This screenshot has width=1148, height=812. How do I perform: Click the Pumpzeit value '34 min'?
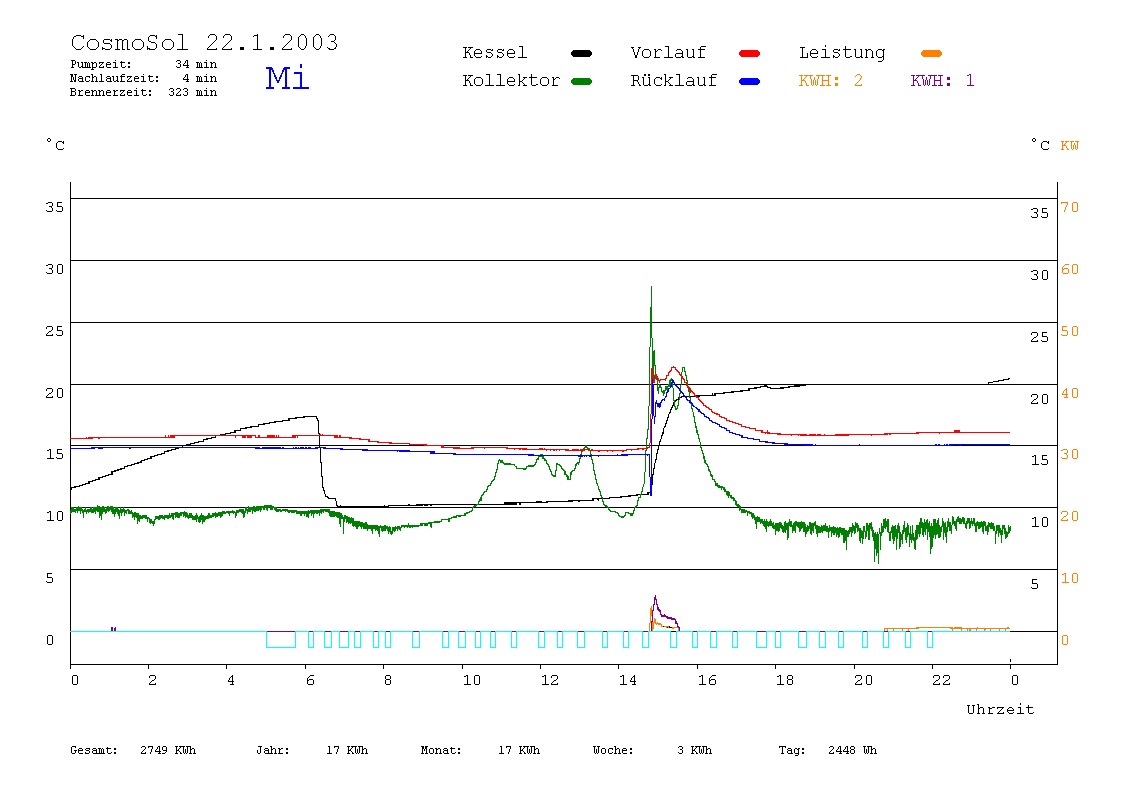195,64
